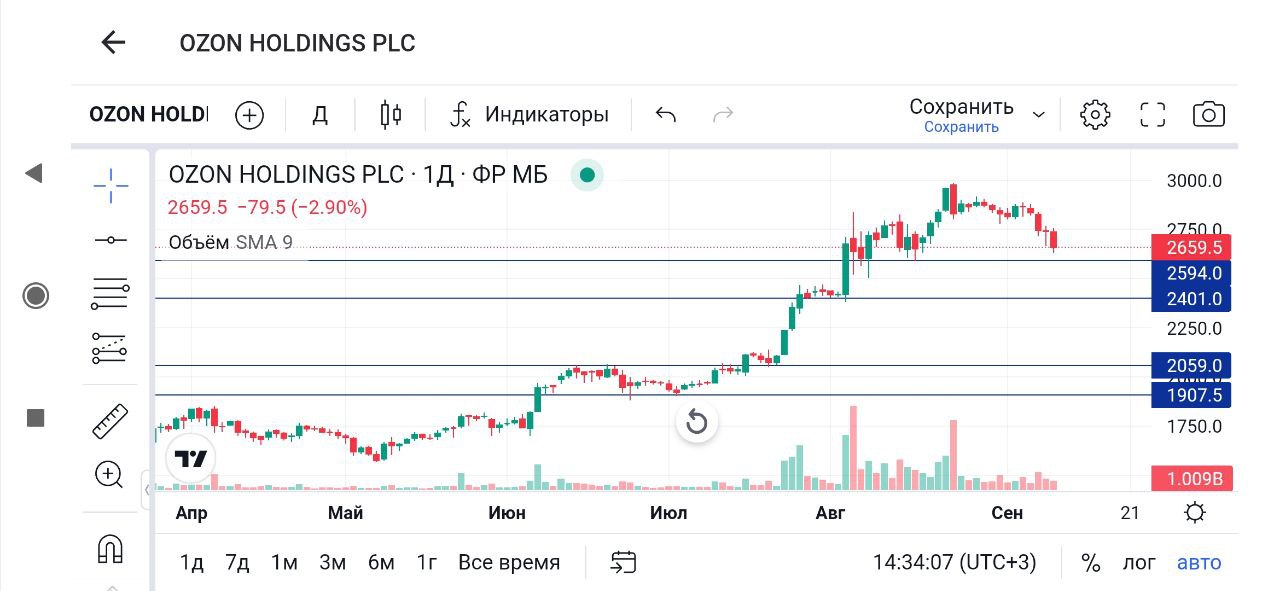Viewport: 1280px width, 591px height.
Task: Open the candlestick chart style selector
Action: (x=391, y=115)
